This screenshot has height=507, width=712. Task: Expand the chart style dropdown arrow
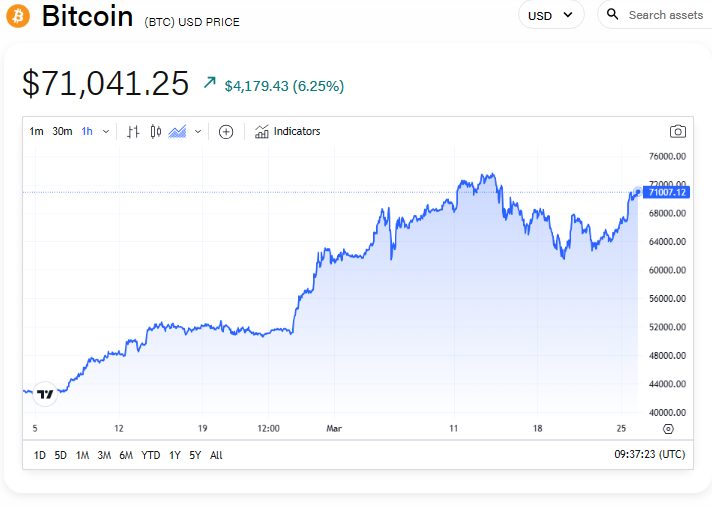198,131
